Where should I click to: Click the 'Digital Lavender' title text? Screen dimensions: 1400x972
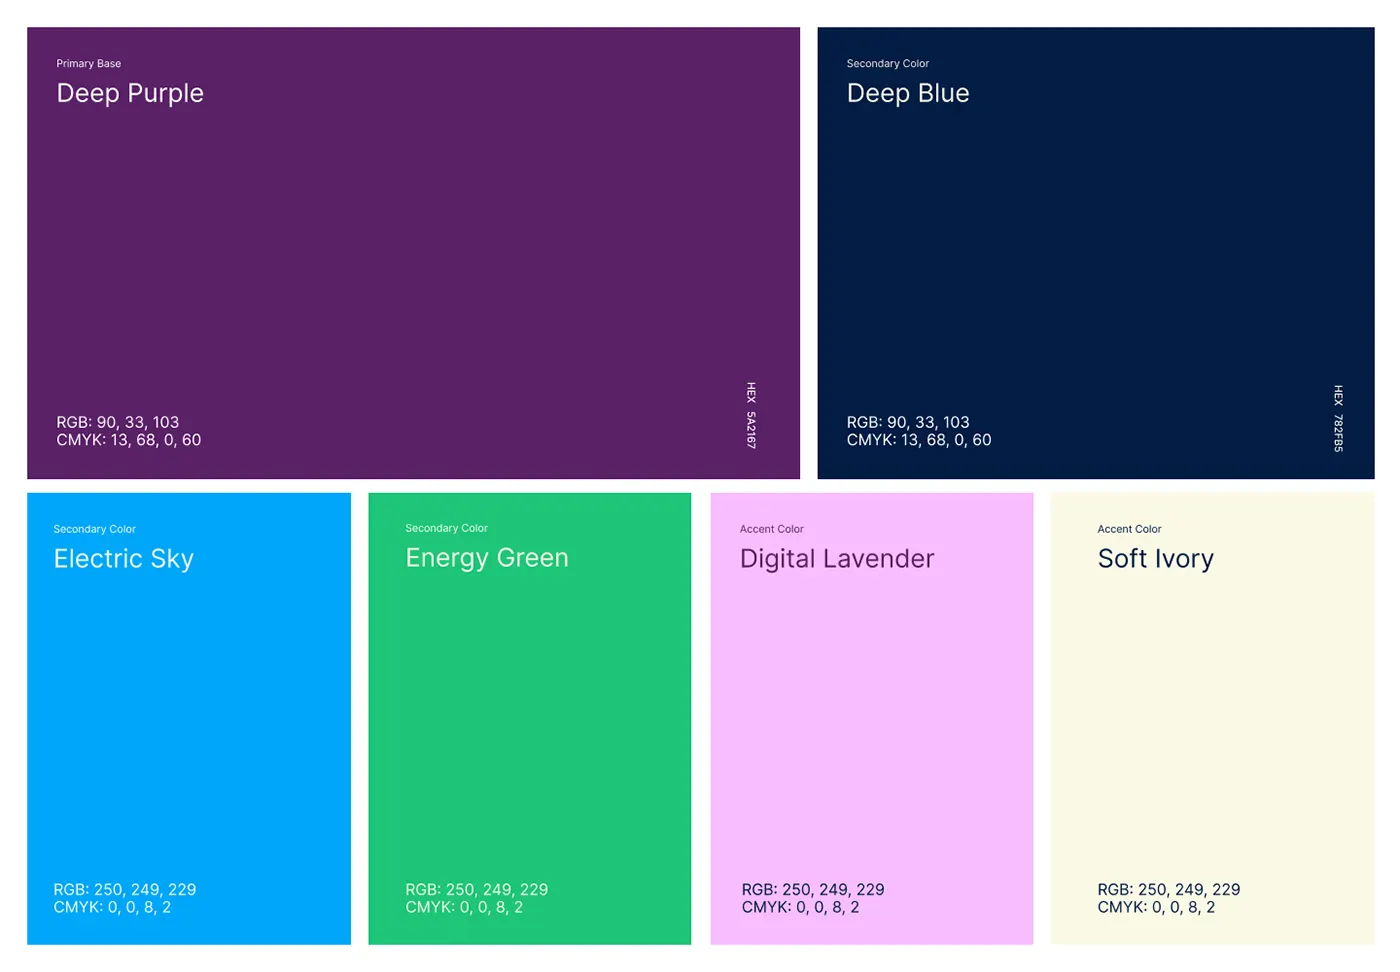coord(837,558)
